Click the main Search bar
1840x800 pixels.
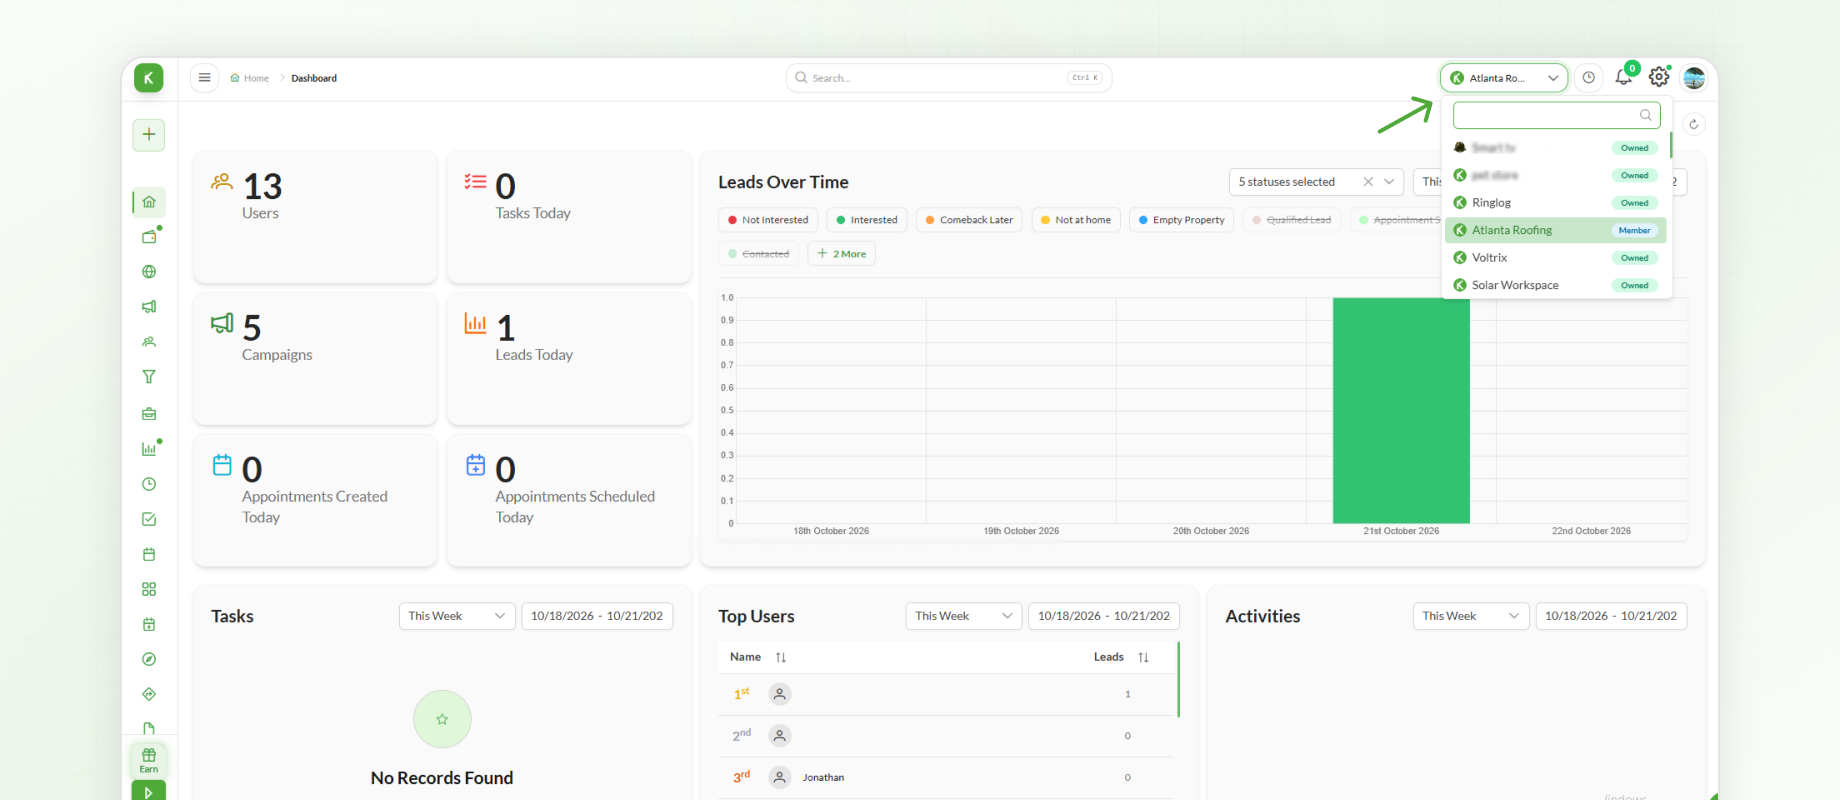[949, 78]
